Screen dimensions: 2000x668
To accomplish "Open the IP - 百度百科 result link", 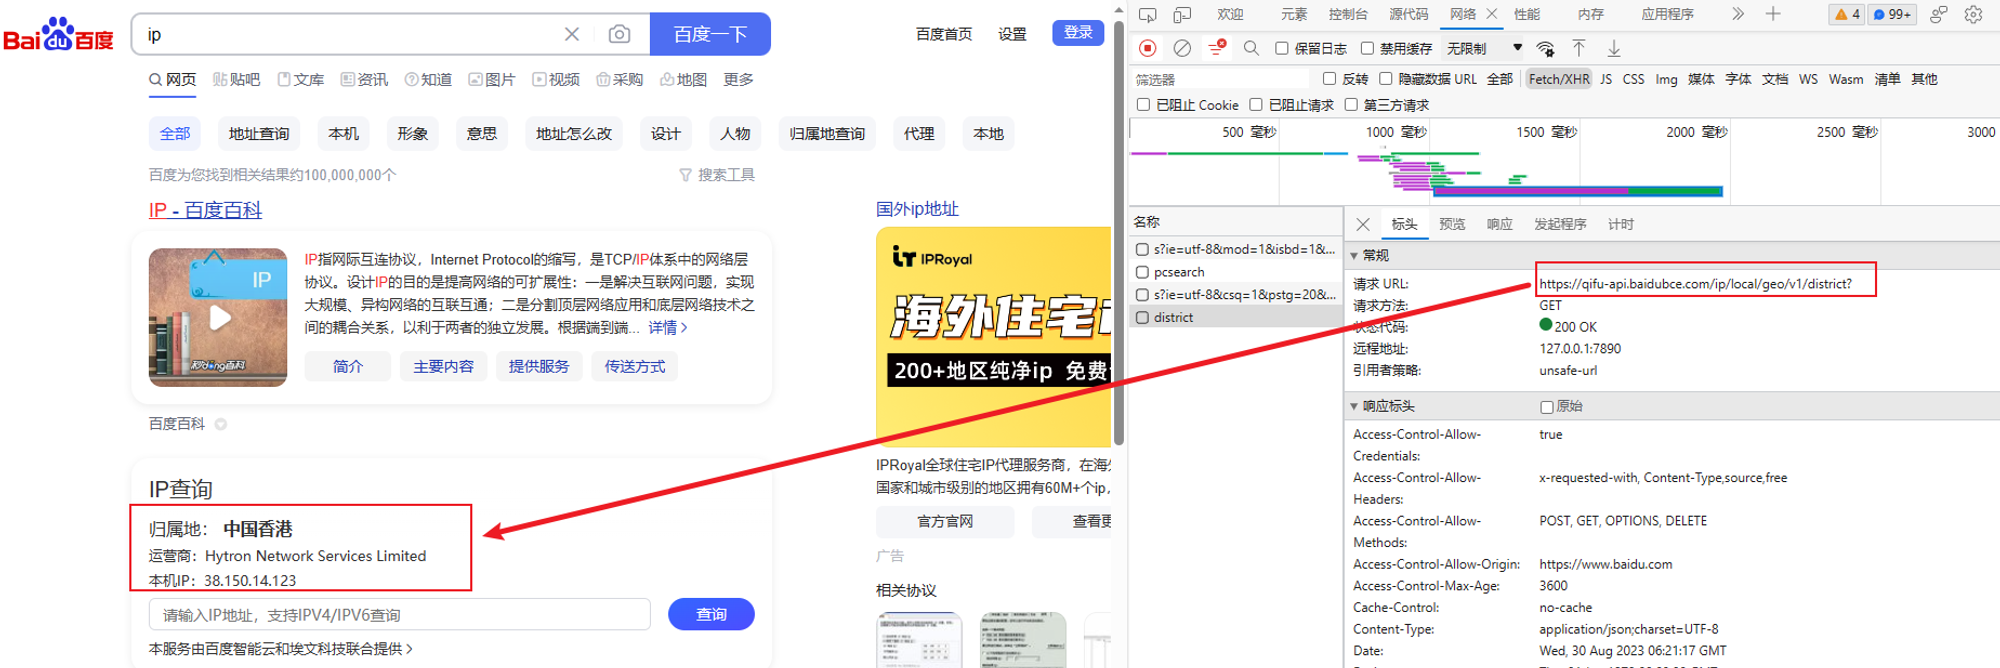I will (205, 210).
